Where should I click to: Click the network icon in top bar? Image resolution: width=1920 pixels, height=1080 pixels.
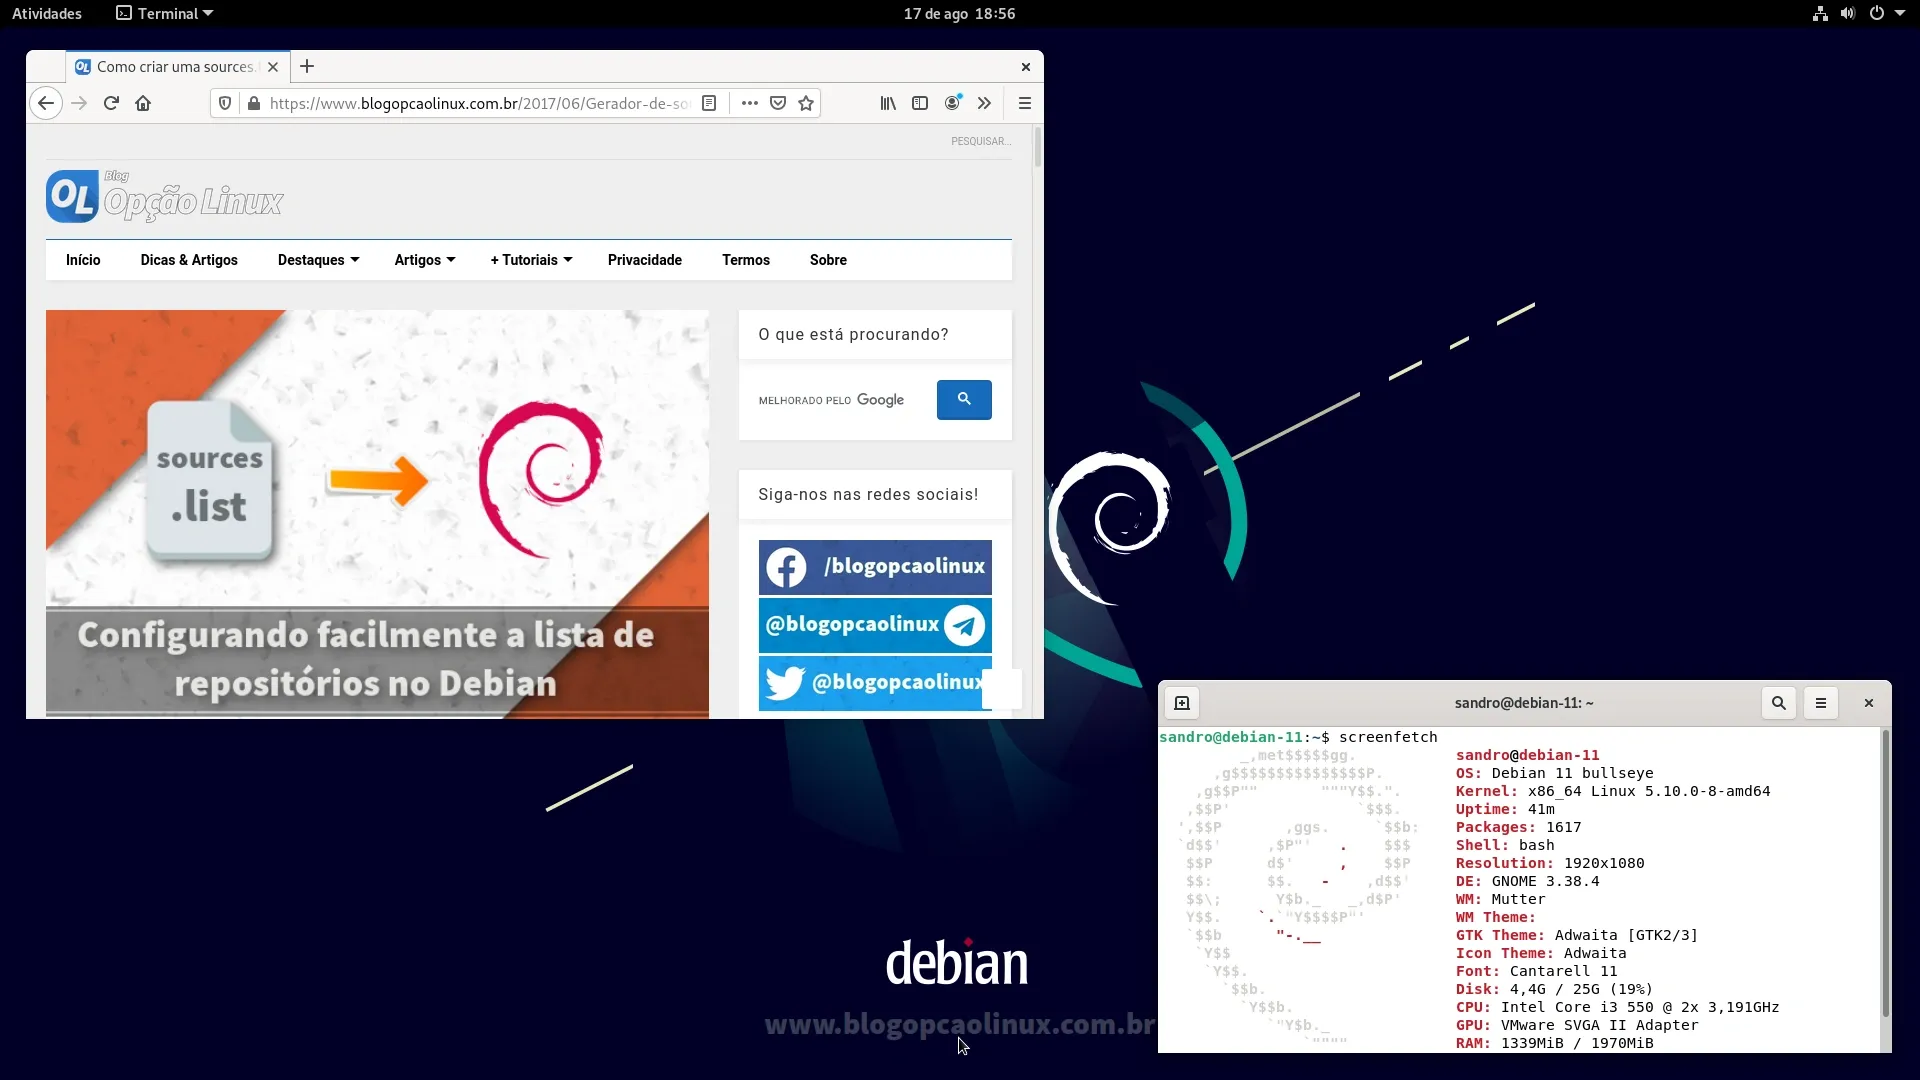point(1820,13)
